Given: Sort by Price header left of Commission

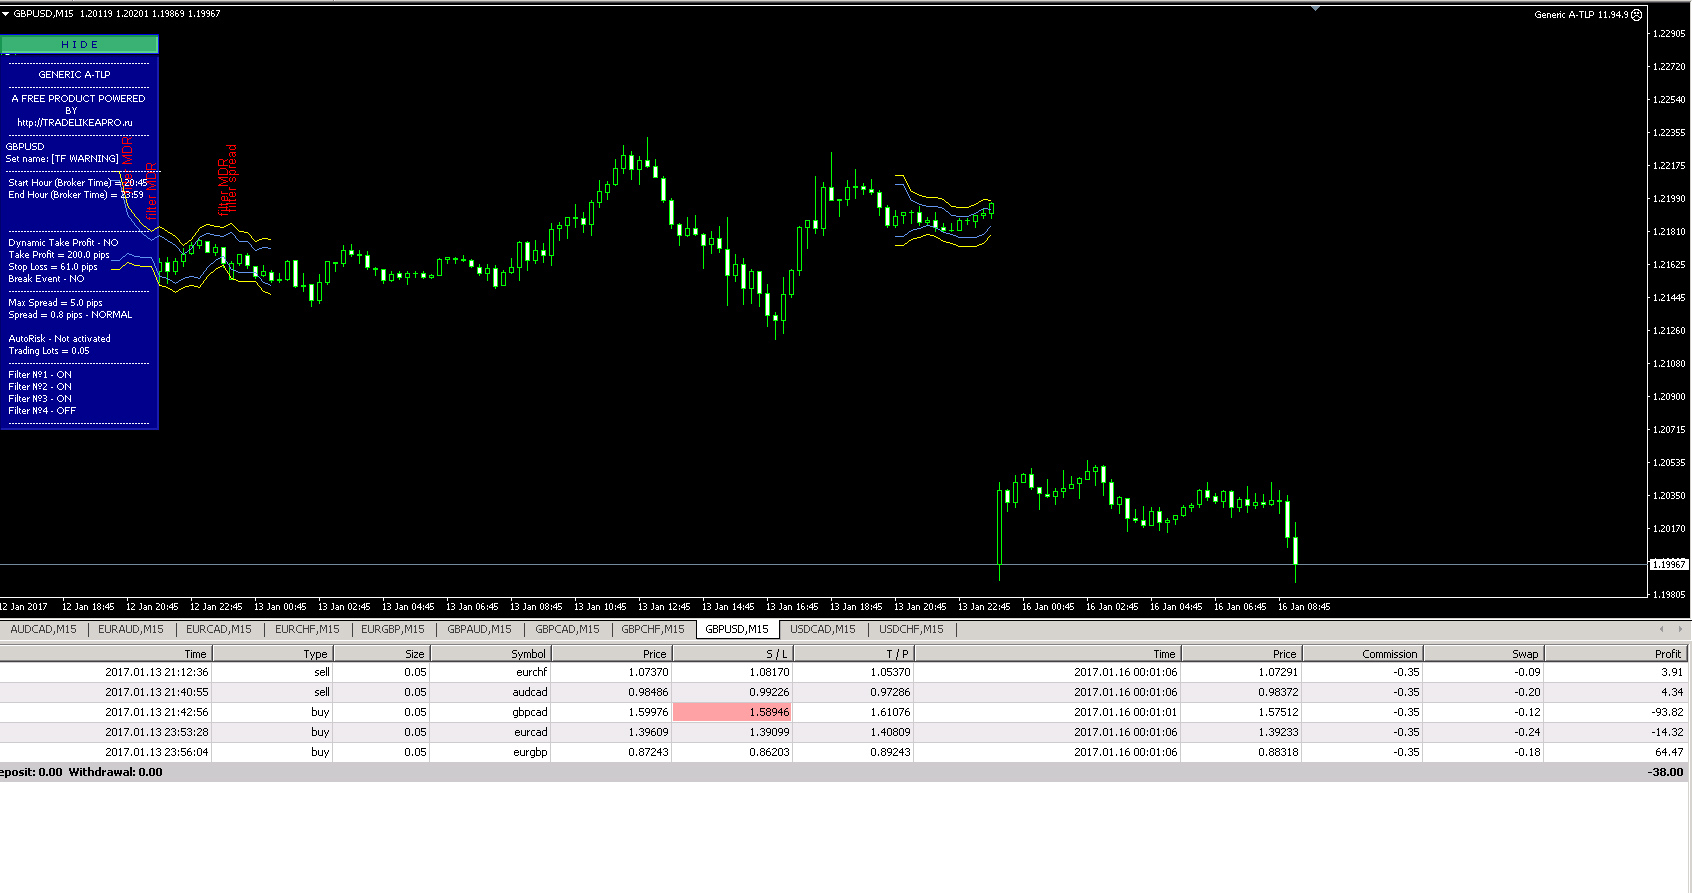Looking at the screenshot, I should 1241,654.
